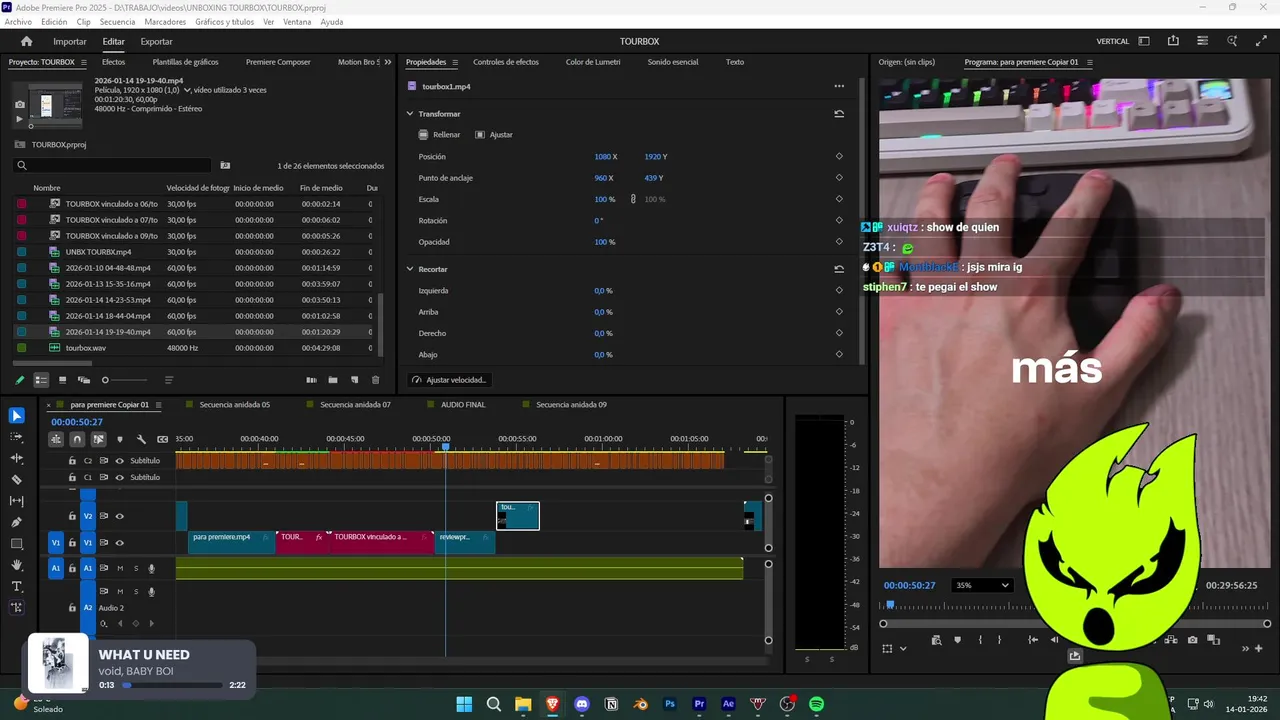The image size is (1280, 720).
Task: Switch to the Importar workspace
Action: click(x=70, y=42)
